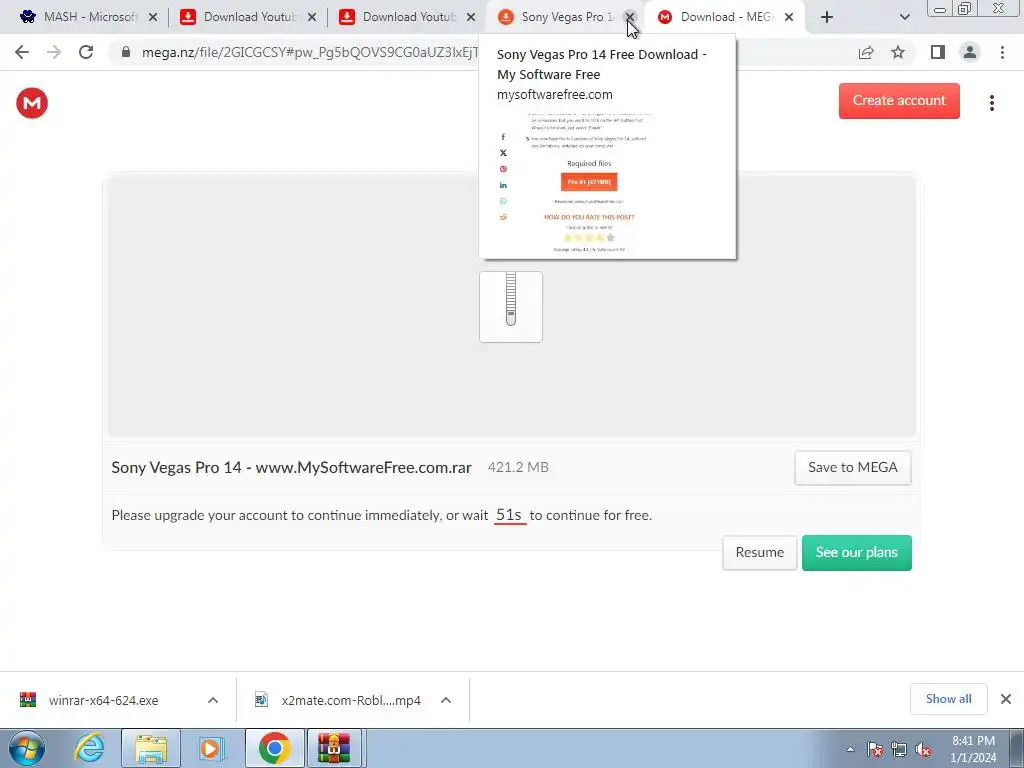Click Save to MEGA button
The width and height of the screenshot is (1024, 768).
coord(852,468)
